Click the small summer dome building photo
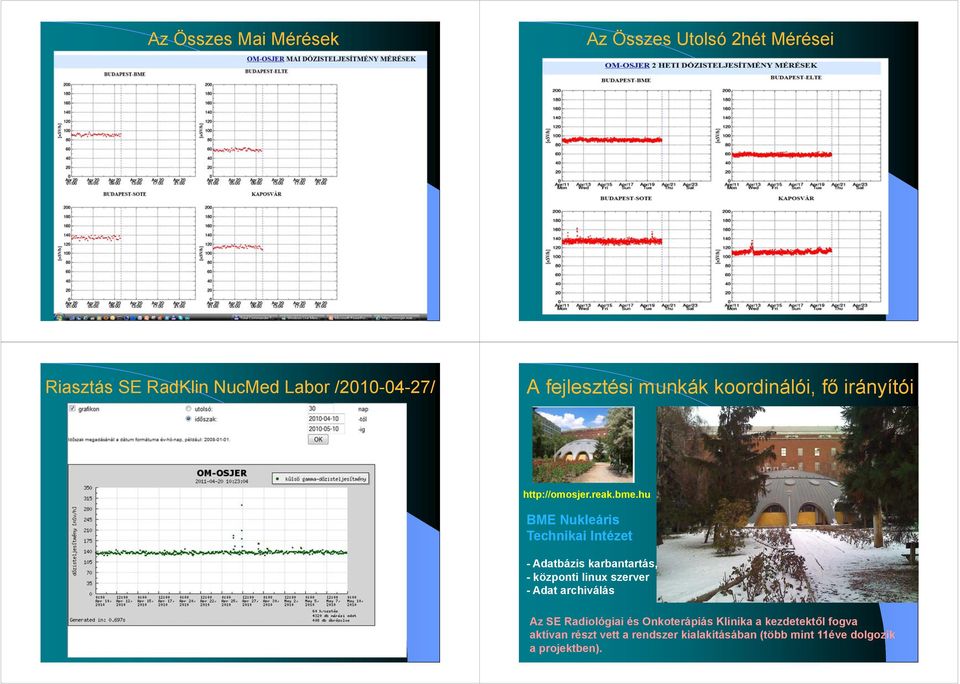Screen dimensions: 960x684 click(x=583, y=445)
